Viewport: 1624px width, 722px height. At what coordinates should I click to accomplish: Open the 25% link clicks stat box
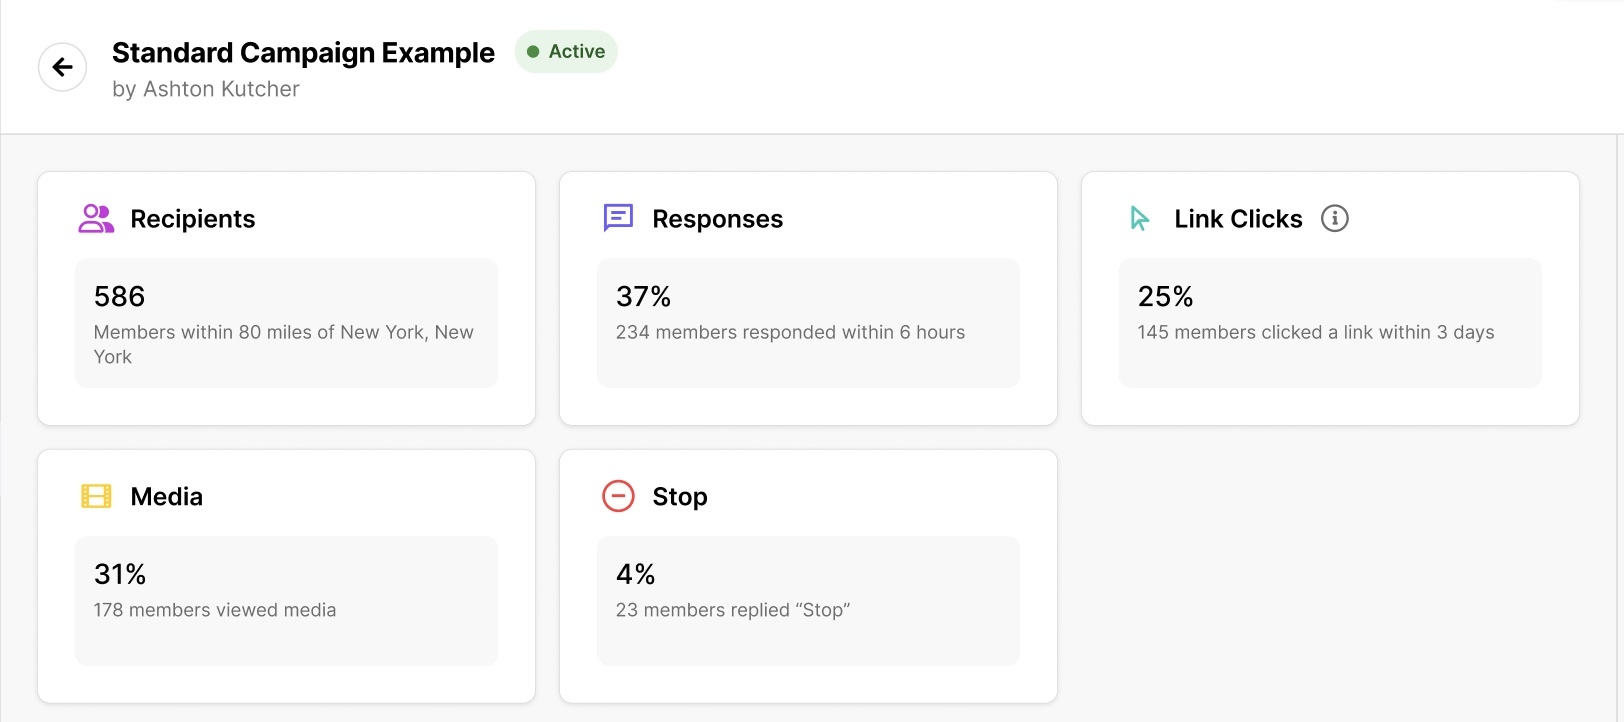click(x=1330, y=323)
